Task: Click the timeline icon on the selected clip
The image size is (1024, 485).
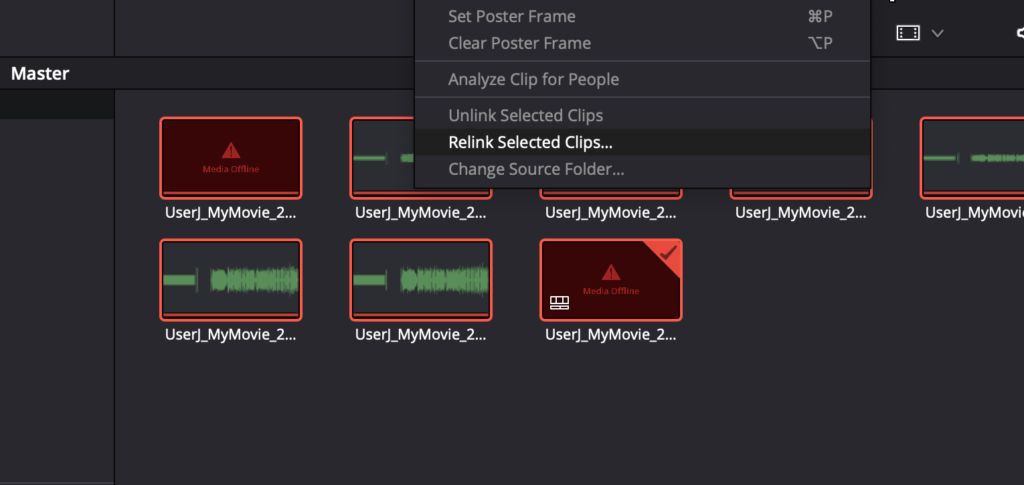Action: 560,302
